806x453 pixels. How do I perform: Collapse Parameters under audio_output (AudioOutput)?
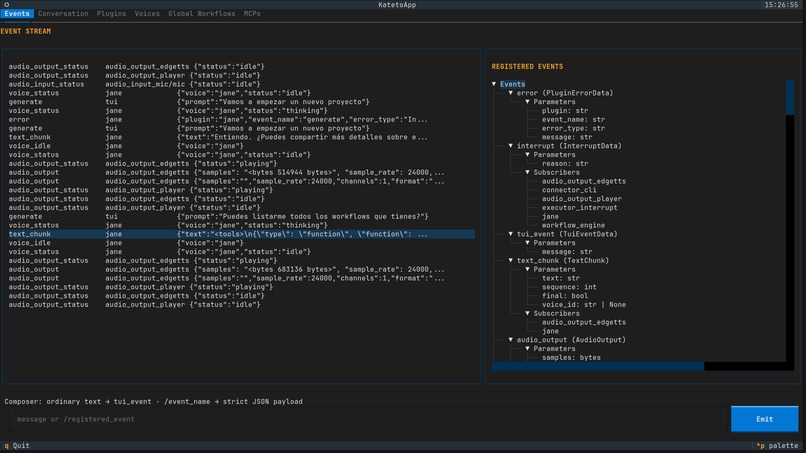[527, 349]
